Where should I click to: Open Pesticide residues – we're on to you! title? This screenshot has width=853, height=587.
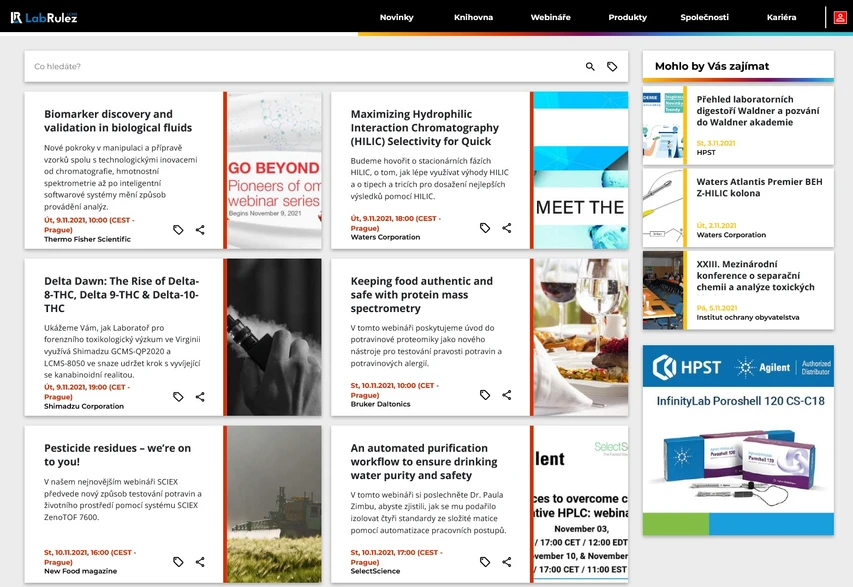pyautogui.click(x=118, y=455)
